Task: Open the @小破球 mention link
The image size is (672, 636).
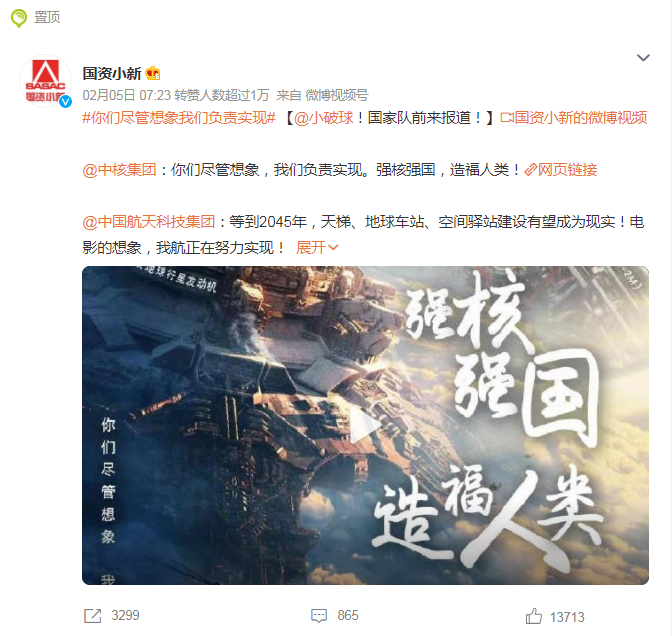Action: pyautogui.click(x=324, y=118)
